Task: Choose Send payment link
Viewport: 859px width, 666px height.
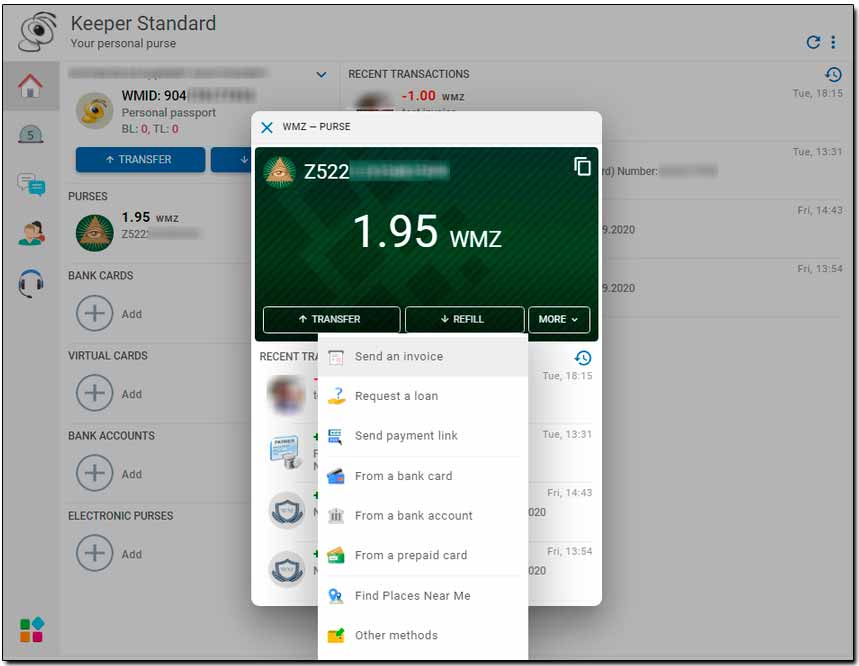Action: click(422, 436)
